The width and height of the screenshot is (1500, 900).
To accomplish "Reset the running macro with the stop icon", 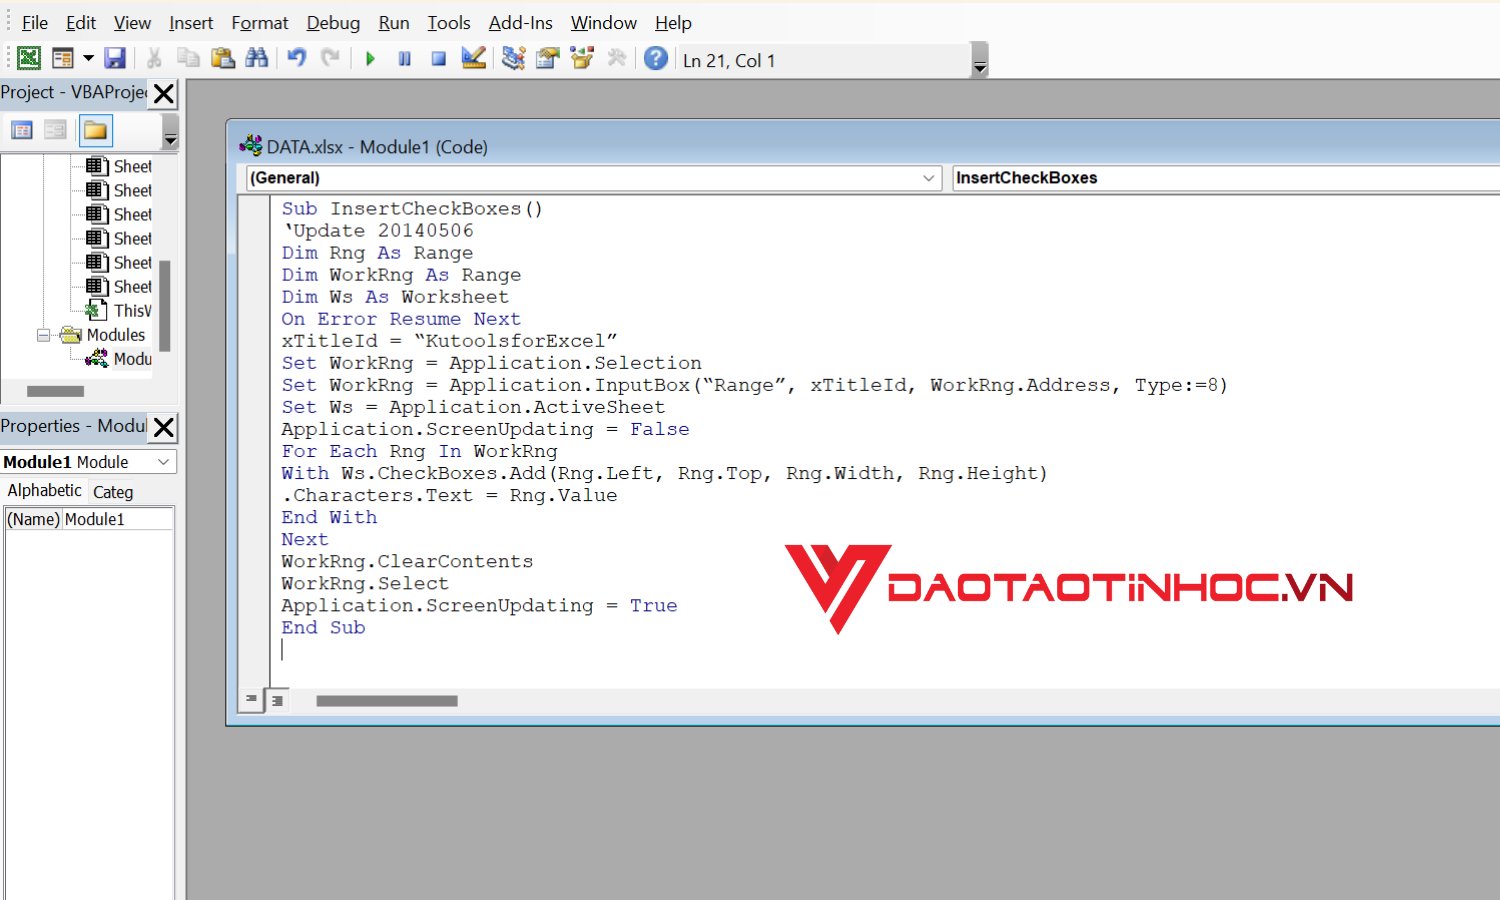I will pyautogui.click(x=438, y=58).
